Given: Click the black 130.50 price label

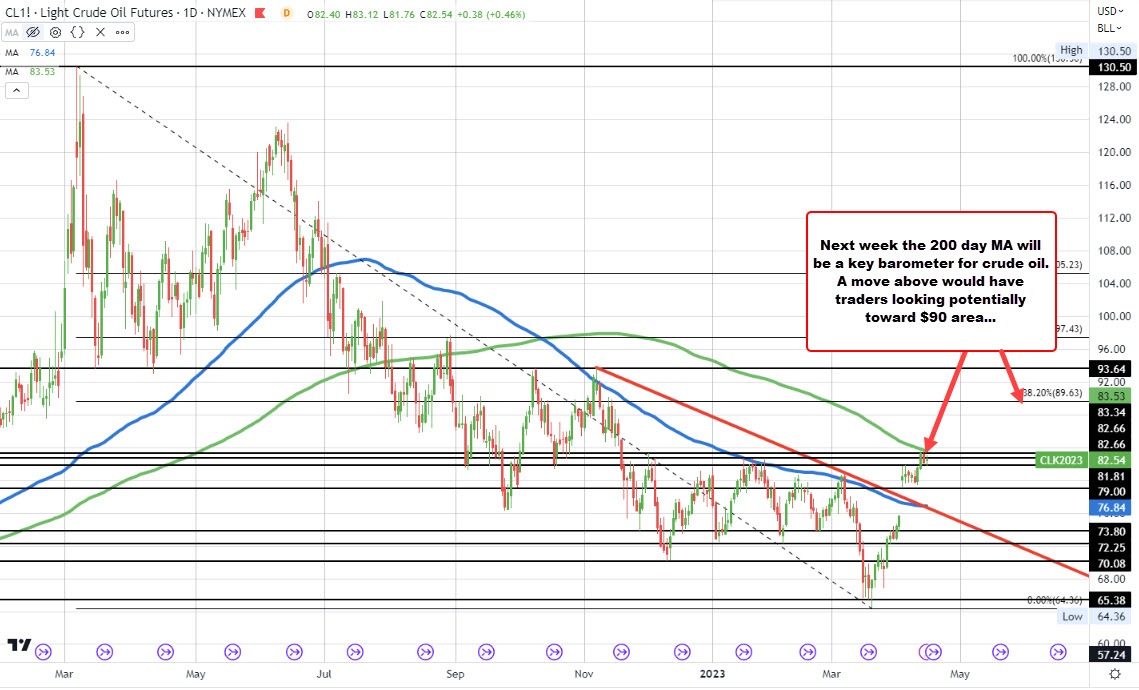Looking at the screenshot, I should pyautogui.click(x=1114, y=67).
